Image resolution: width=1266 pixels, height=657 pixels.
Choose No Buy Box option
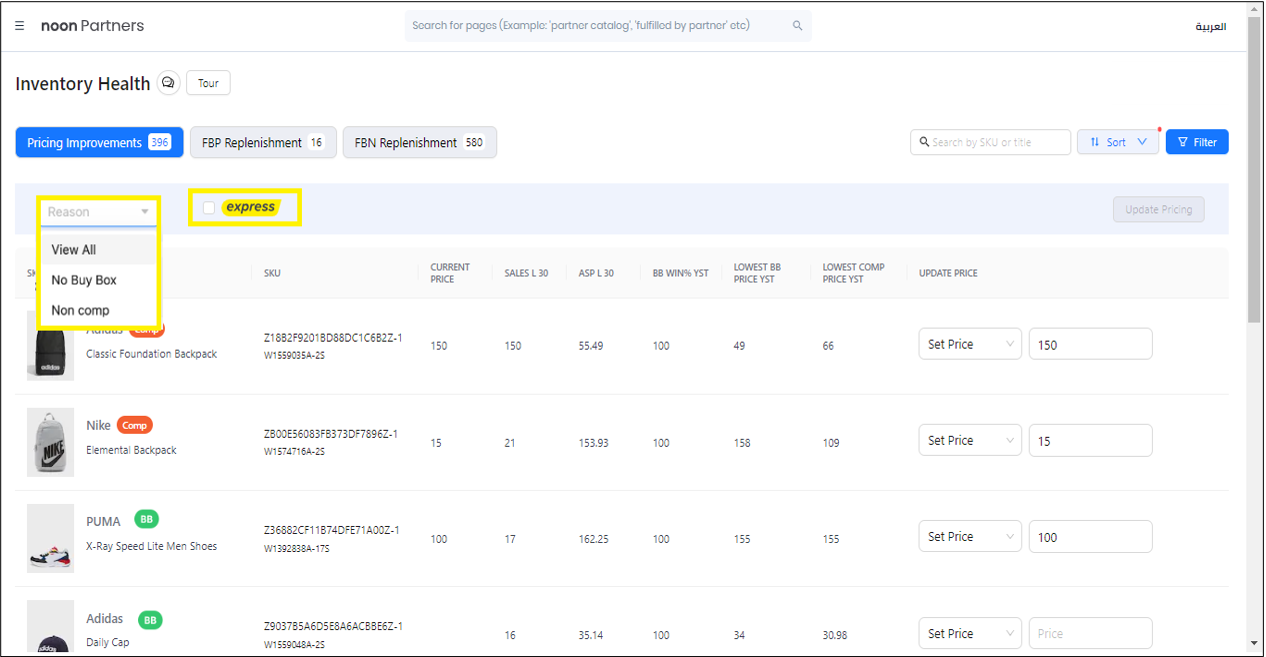coord(98,280)
